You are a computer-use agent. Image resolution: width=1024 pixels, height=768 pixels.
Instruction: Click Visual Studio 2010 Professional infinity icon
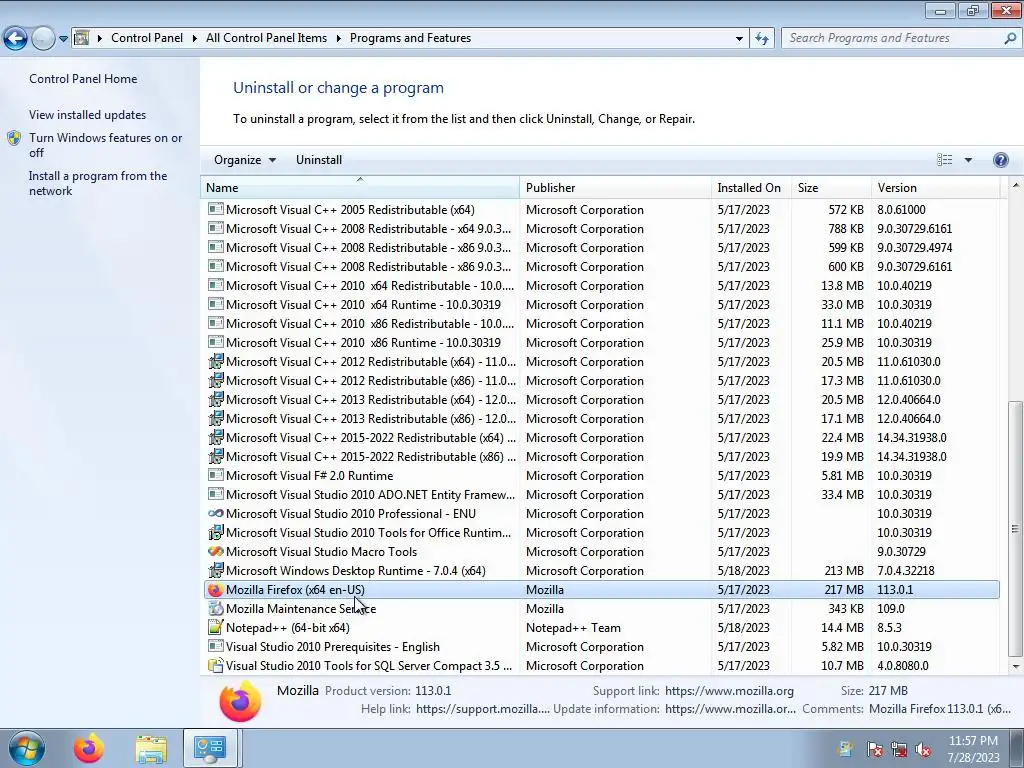point(216,513)
